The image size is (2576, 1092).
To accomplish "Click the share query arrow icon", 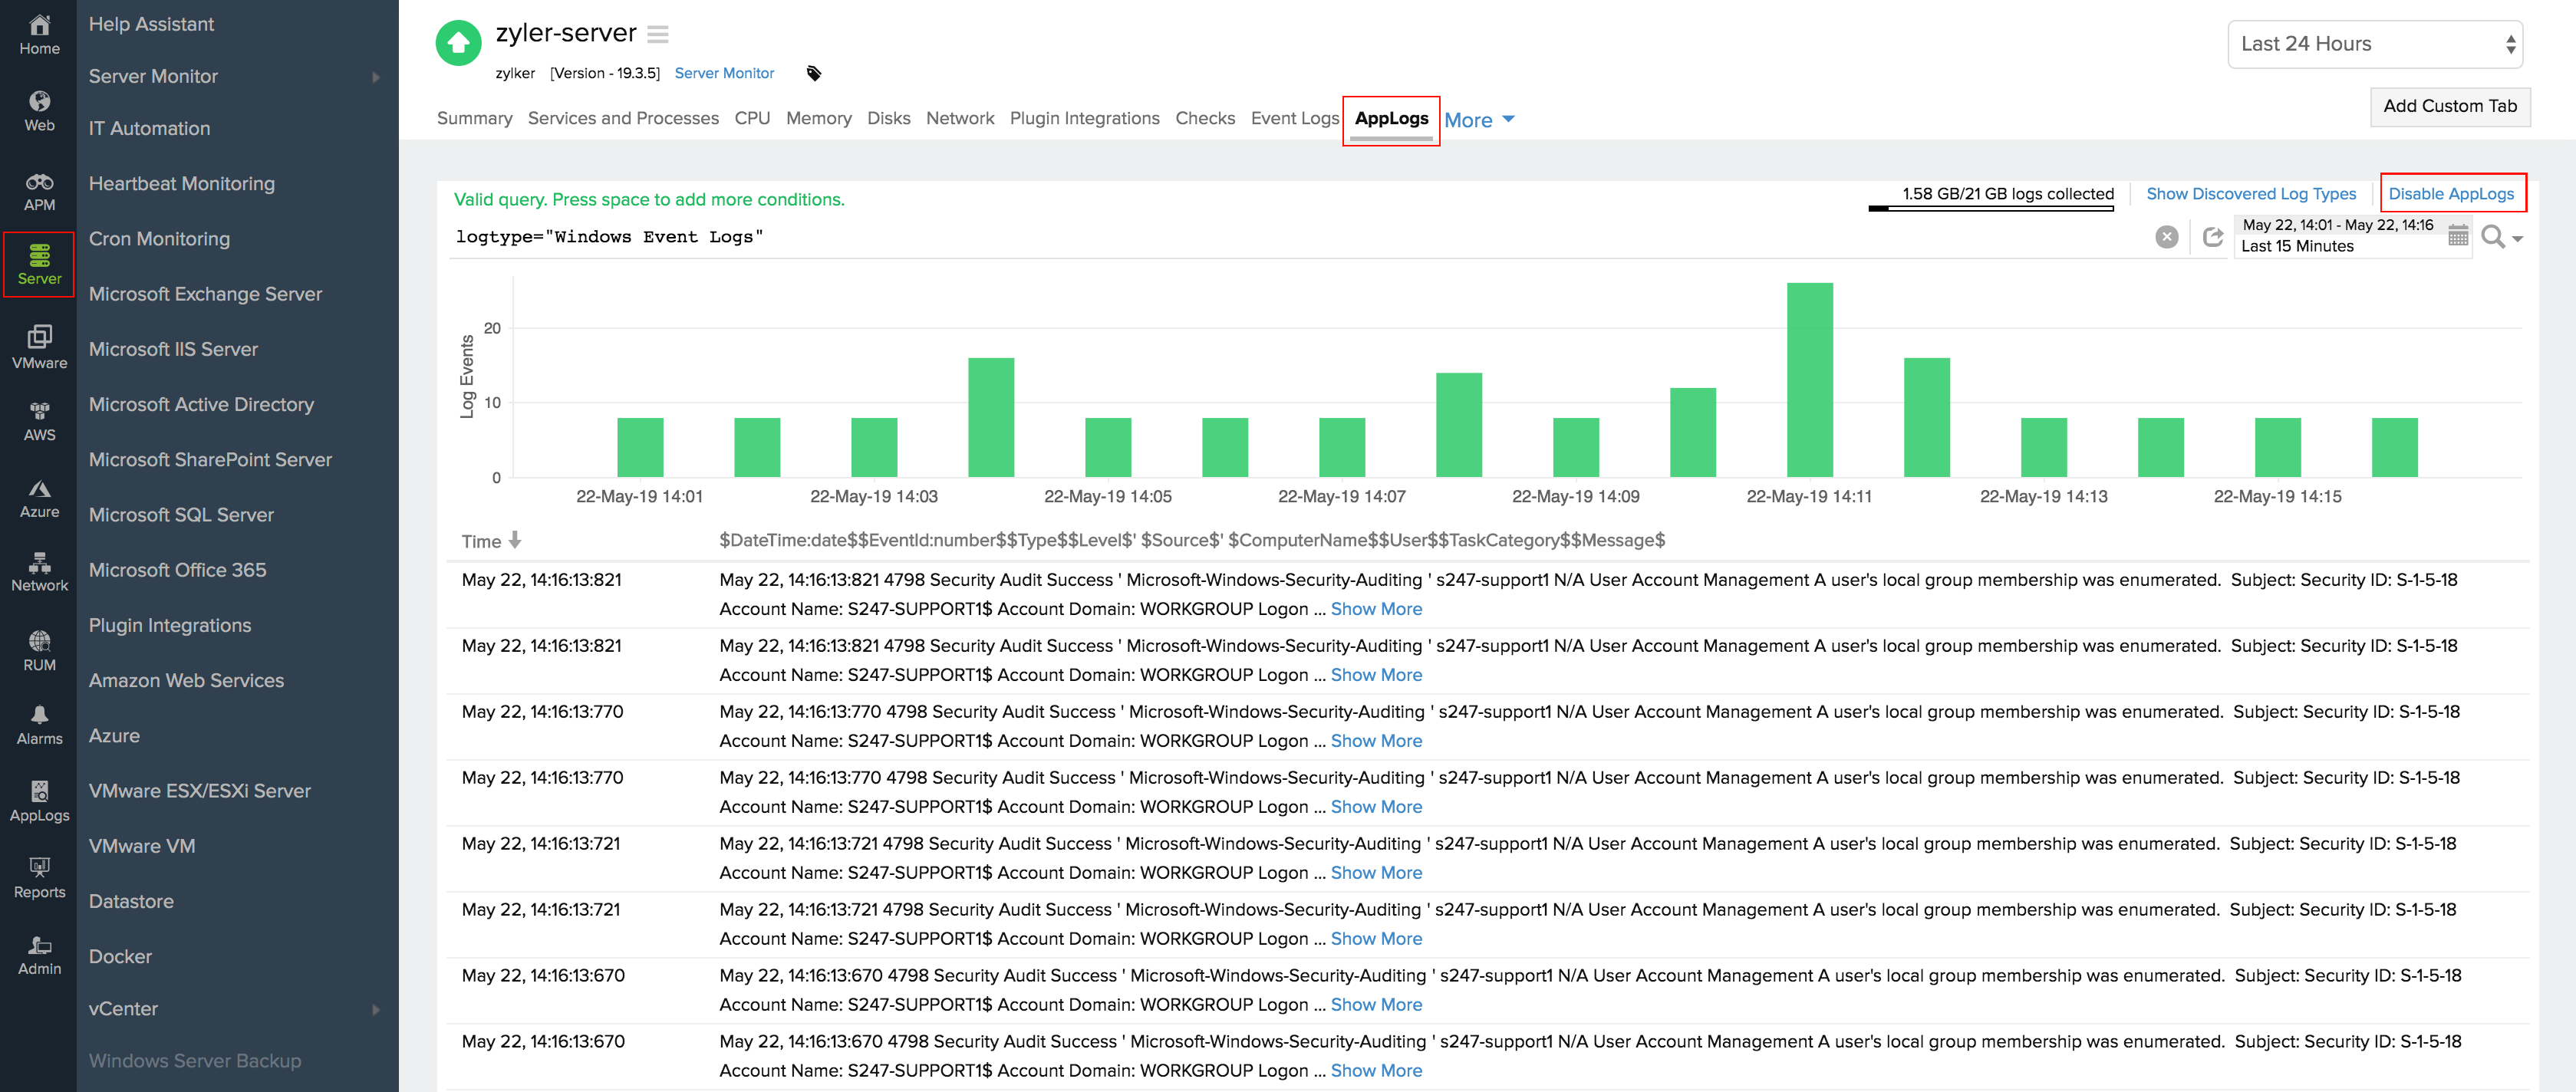I will pyautogui.click(x=2212, y=237).
